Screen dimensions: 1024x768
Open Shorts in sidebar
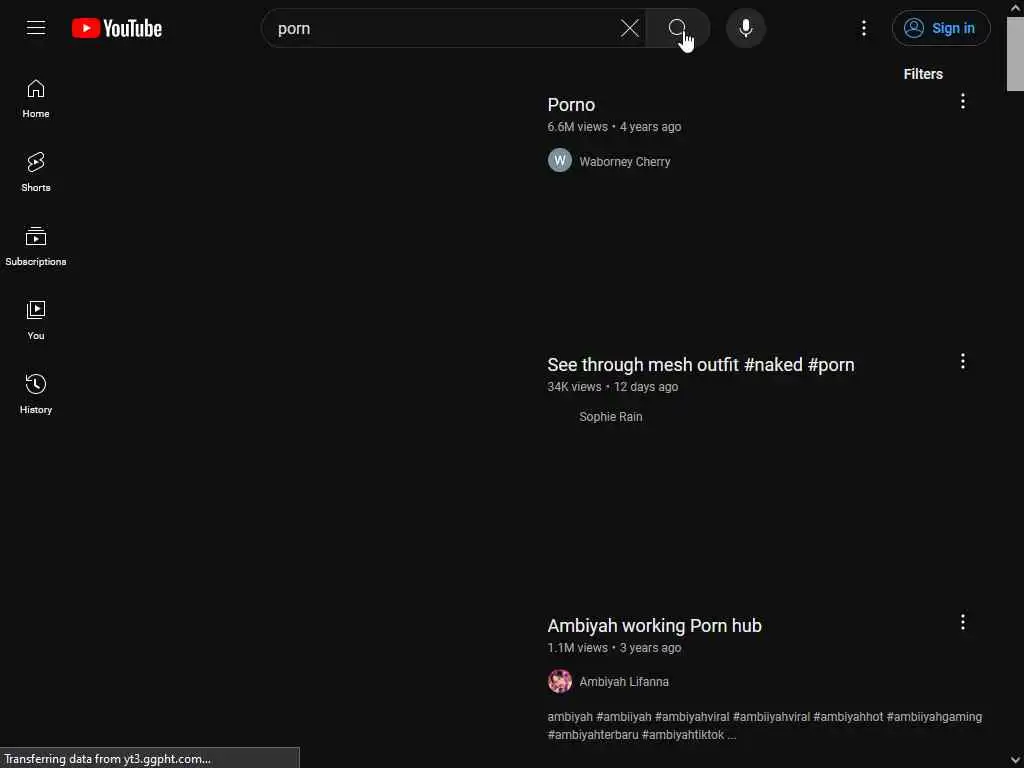[36, 172]
